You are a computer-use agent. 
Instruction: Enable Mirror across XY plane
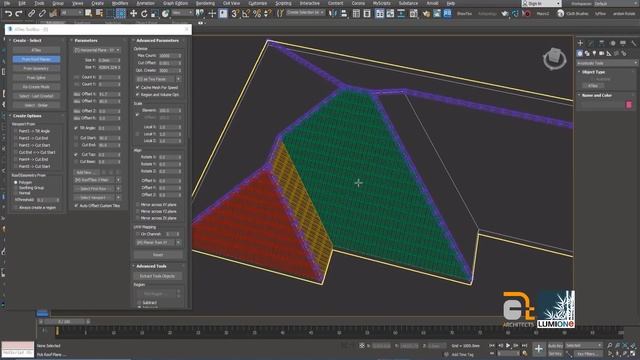pos(138,204)
